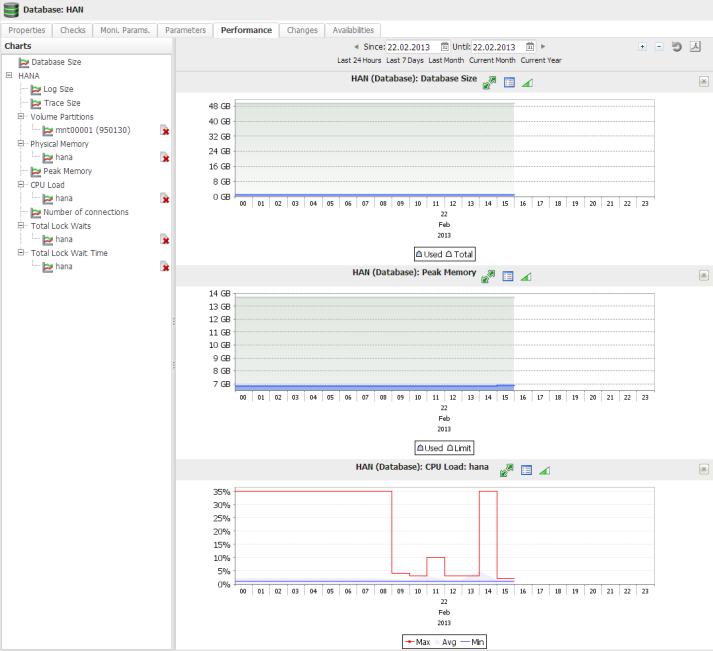
Task: Collapse the Total Lock Wait Time node
Action: [x=21, y=252]
